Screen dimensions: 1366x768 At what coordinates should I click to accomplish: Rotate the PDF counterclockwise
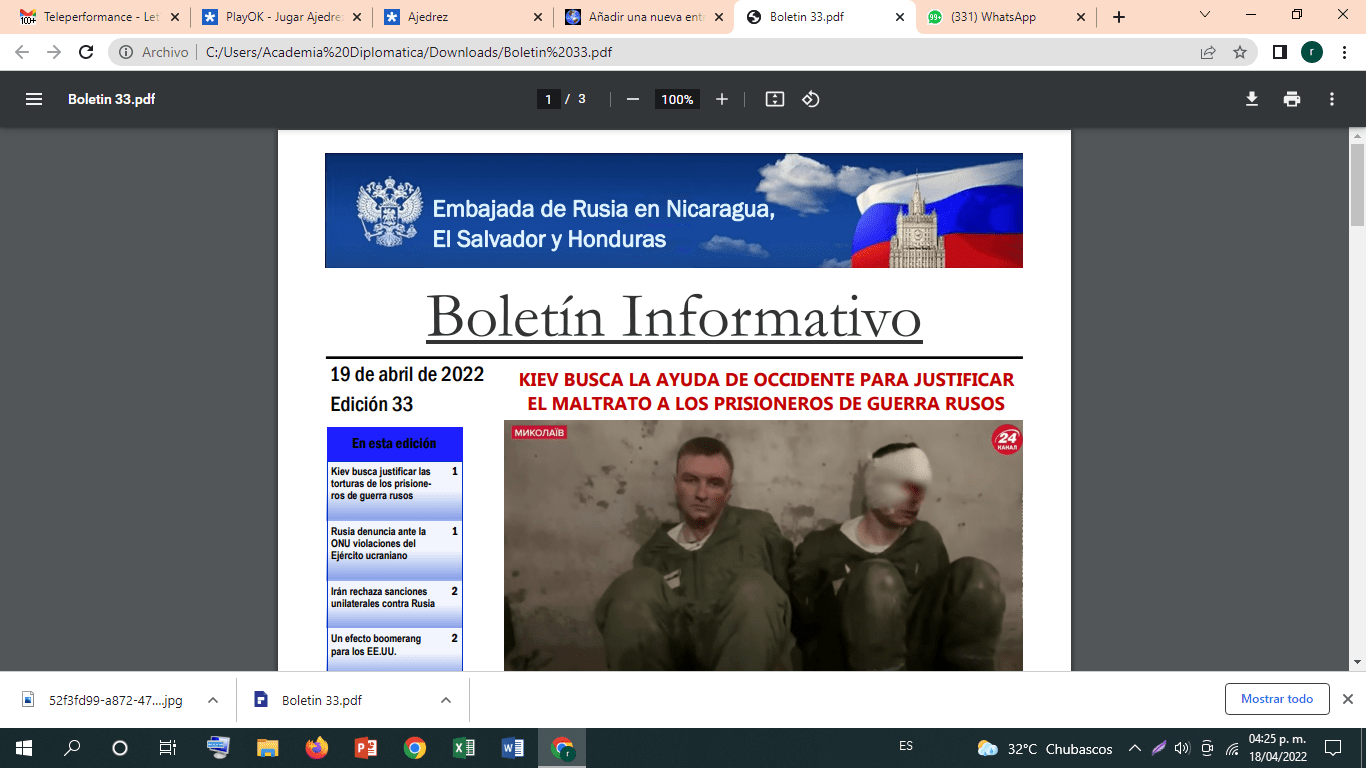(x=811, y=99)
